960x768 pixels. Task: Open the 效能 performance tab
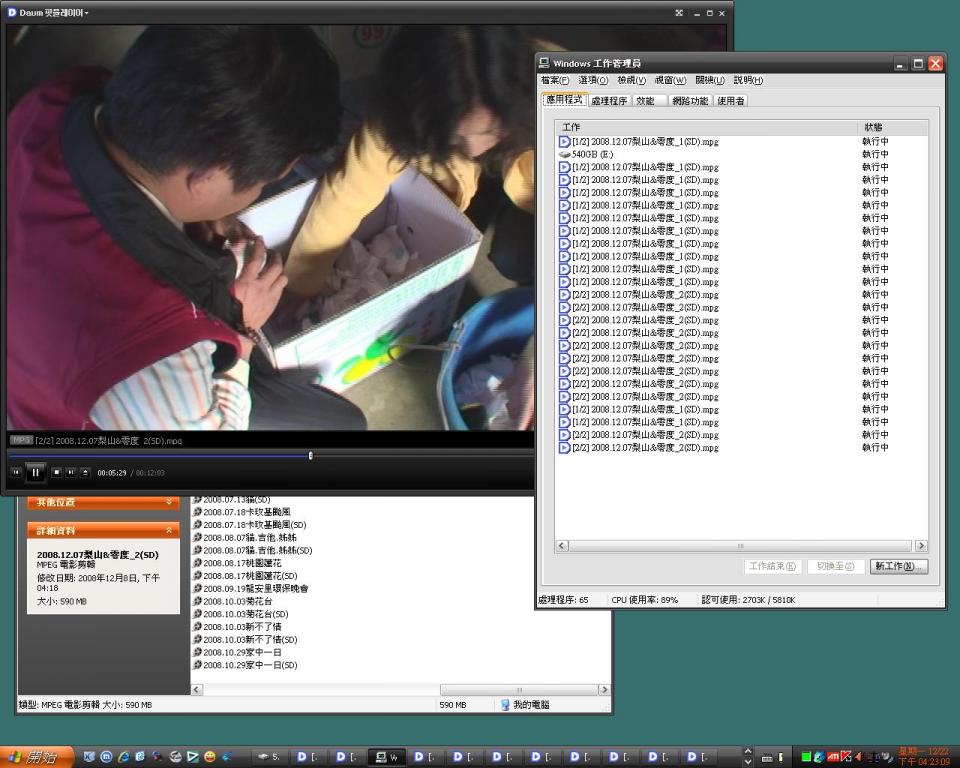tap(646, 101)
